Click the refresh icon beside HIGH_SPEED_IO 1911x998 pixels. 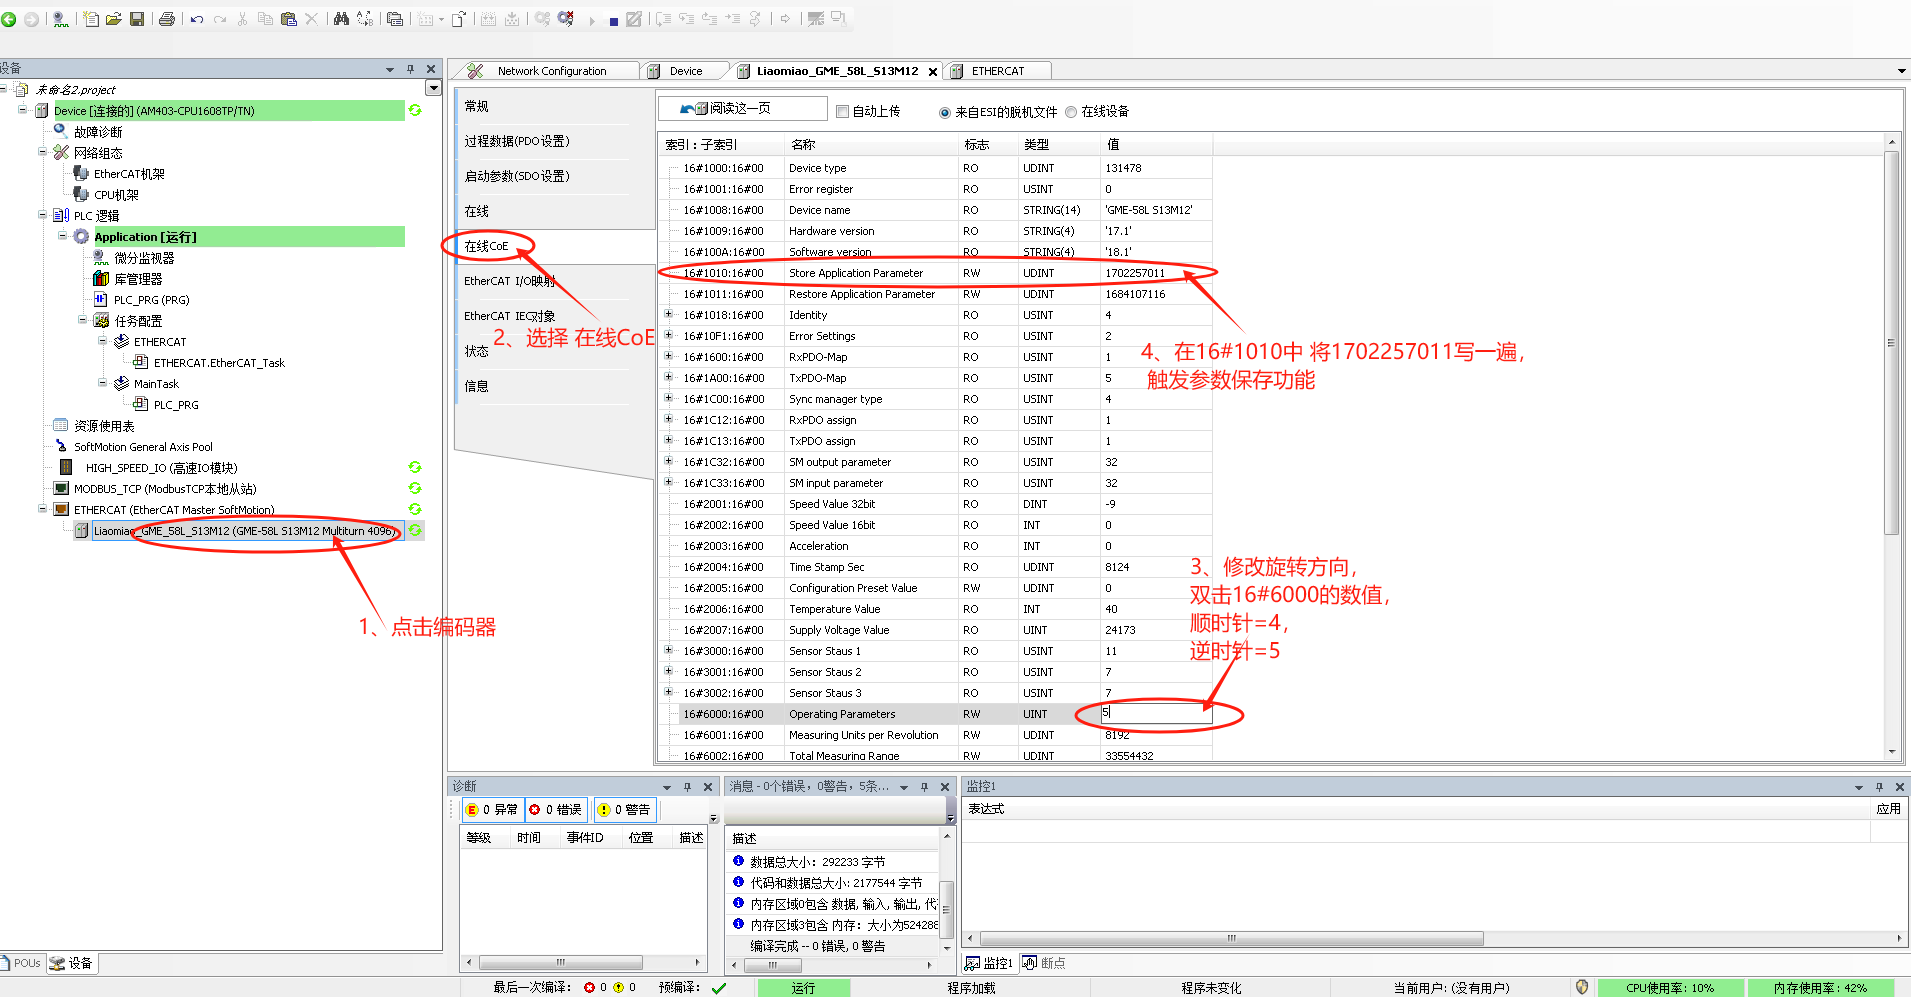tap(415, 467)
